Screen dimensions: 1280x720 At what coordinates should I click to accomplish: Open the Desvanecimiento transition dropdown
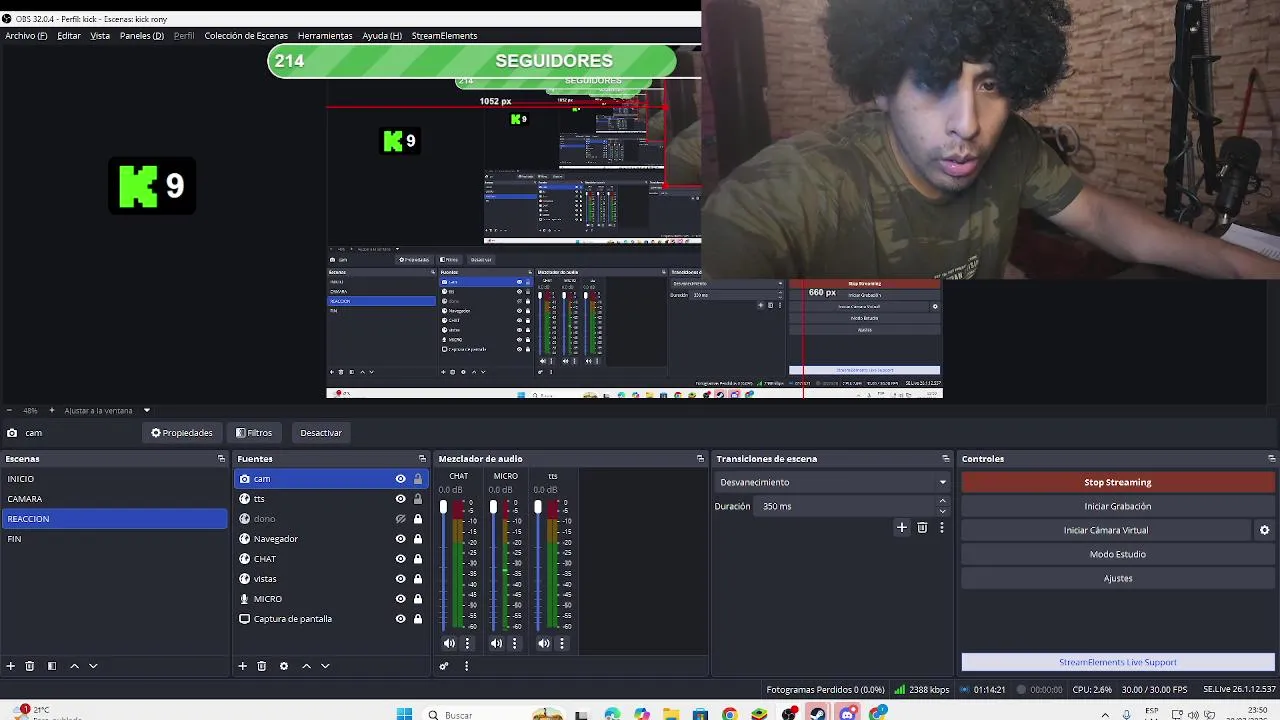point(832,482)
